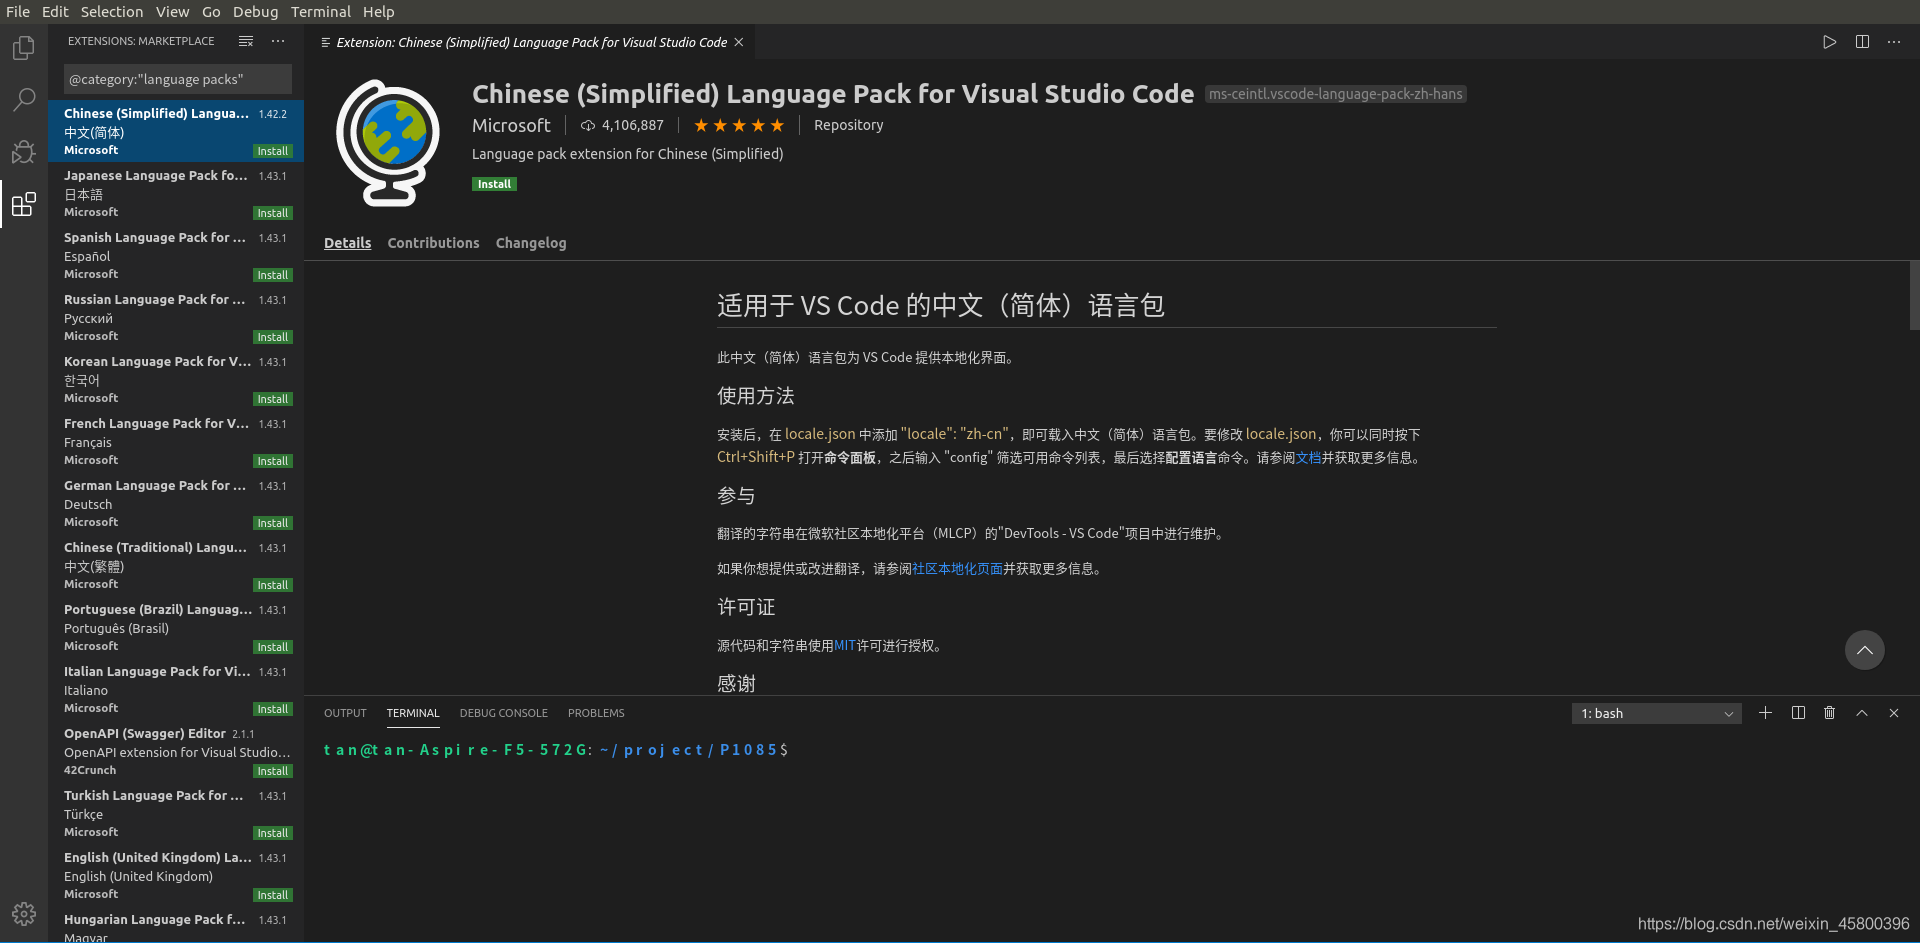
Task: Open the Debug menu
Action: (256, 12)
